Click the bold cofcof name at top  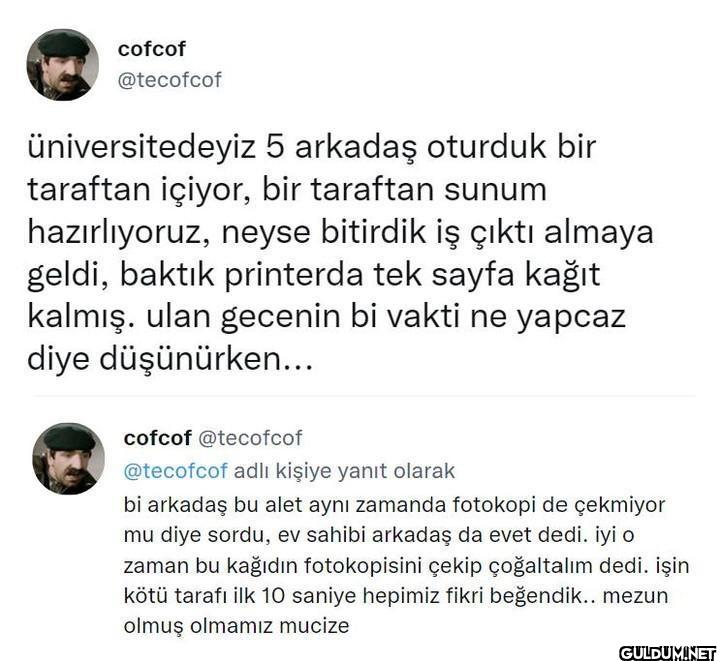[152, 49]
